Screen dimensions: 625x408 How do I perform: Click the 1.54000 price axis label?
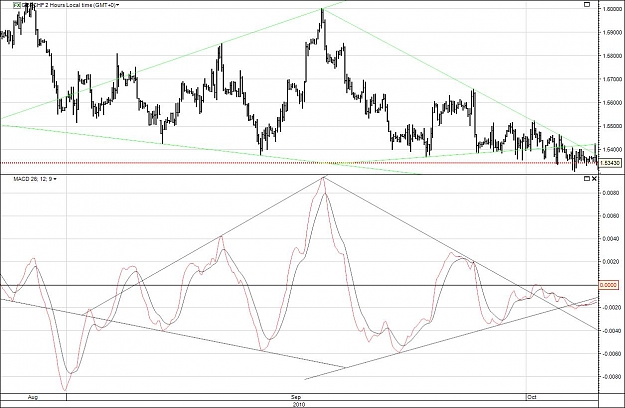tap(612, 149)
